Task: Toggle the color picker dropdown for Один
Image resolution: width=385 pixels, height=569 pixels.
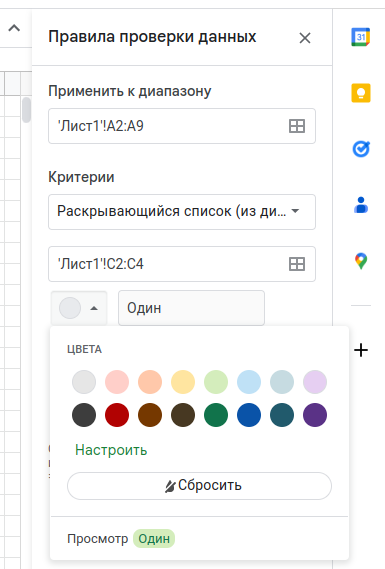Action: pos(79,308)
